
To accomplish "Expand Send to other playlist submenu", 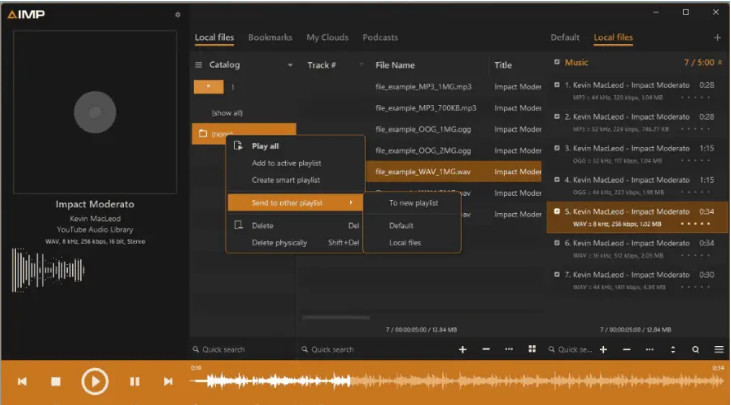I will (x=296, y=203).
